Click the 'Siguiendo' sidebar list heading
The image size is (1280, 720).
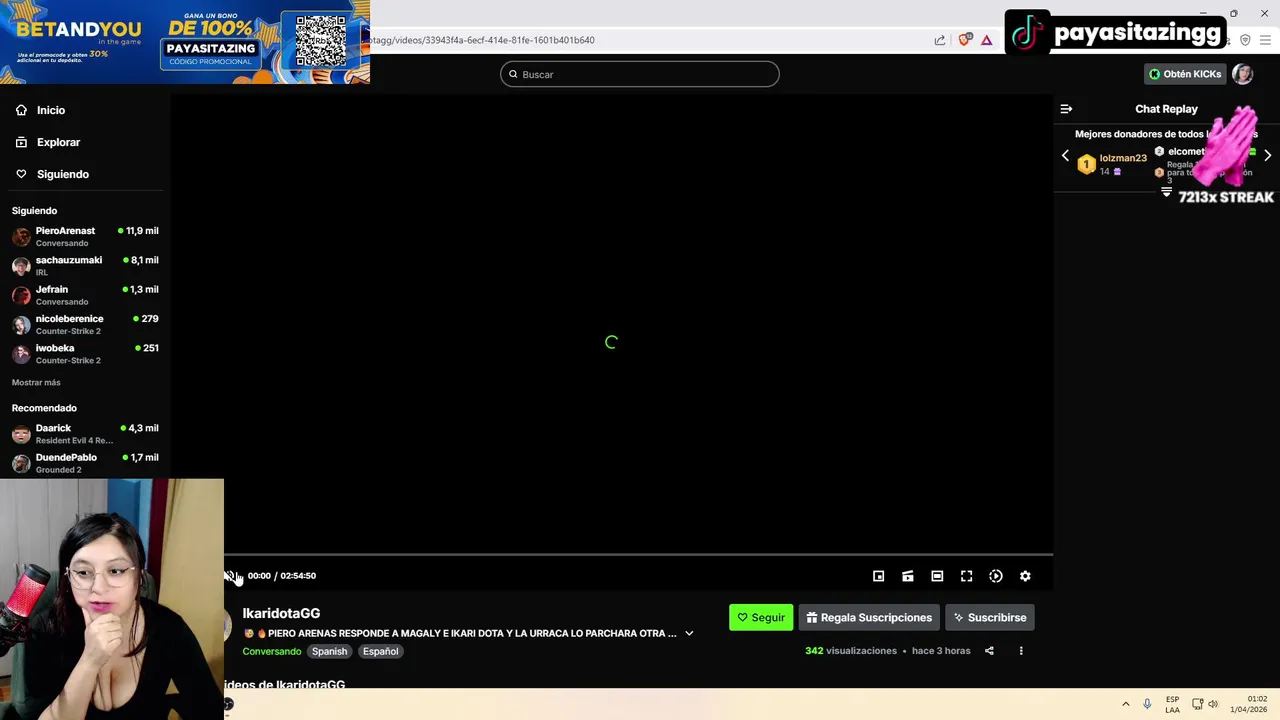pos(34,211)
